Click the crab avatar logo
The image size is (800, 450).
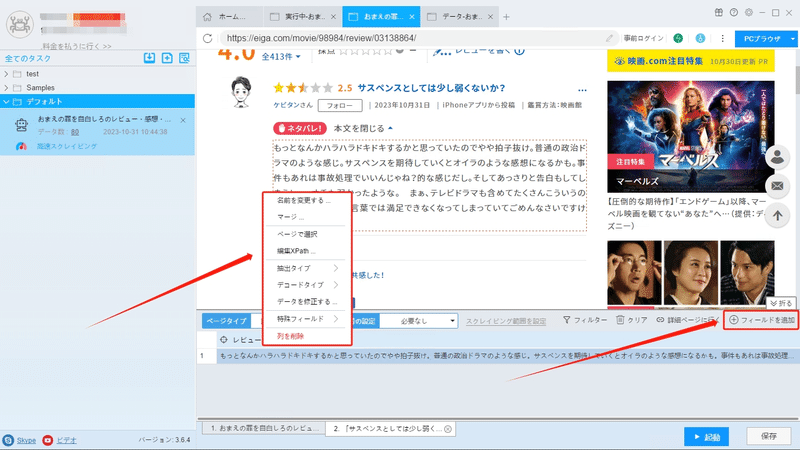pyautogui.click(x=20, y=24)
